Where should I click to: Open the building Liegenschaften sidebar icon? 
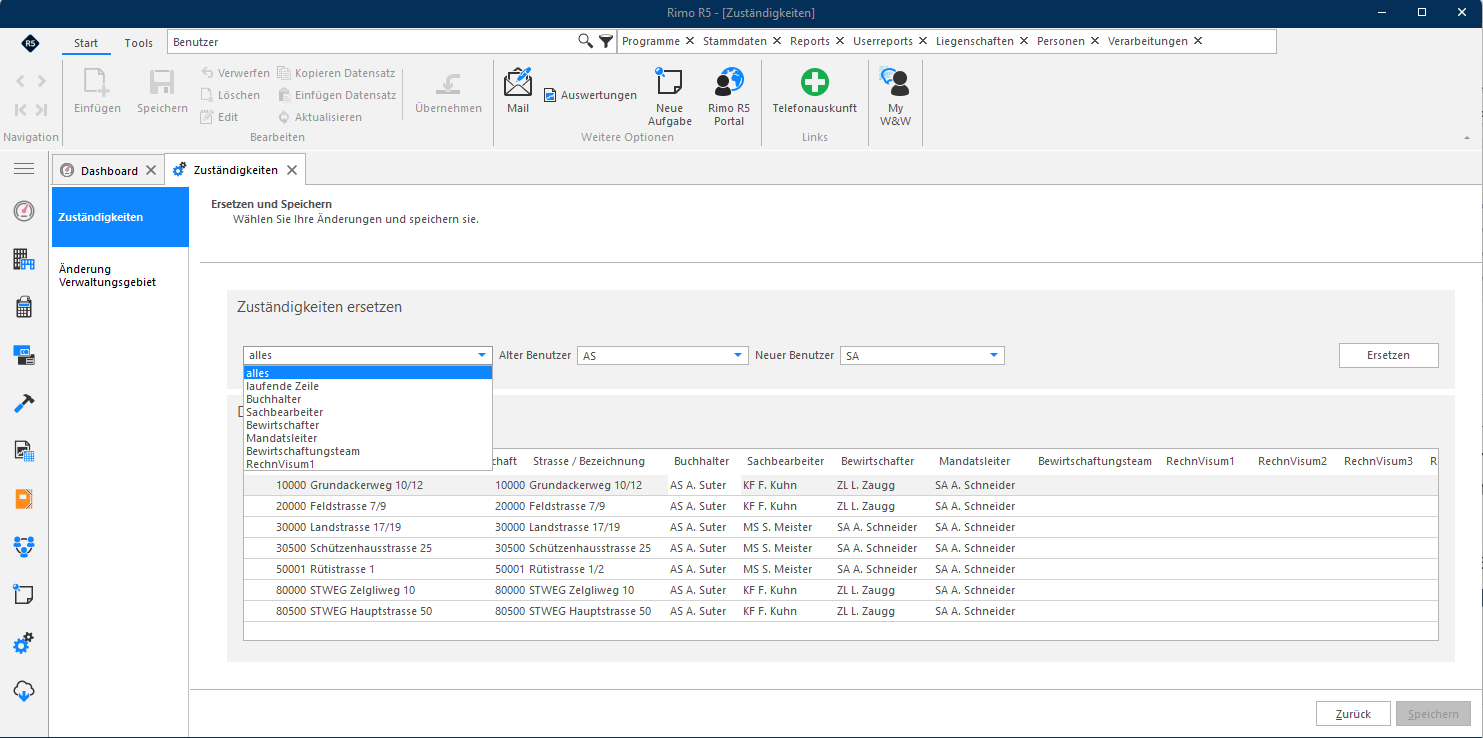click(24, 260)
